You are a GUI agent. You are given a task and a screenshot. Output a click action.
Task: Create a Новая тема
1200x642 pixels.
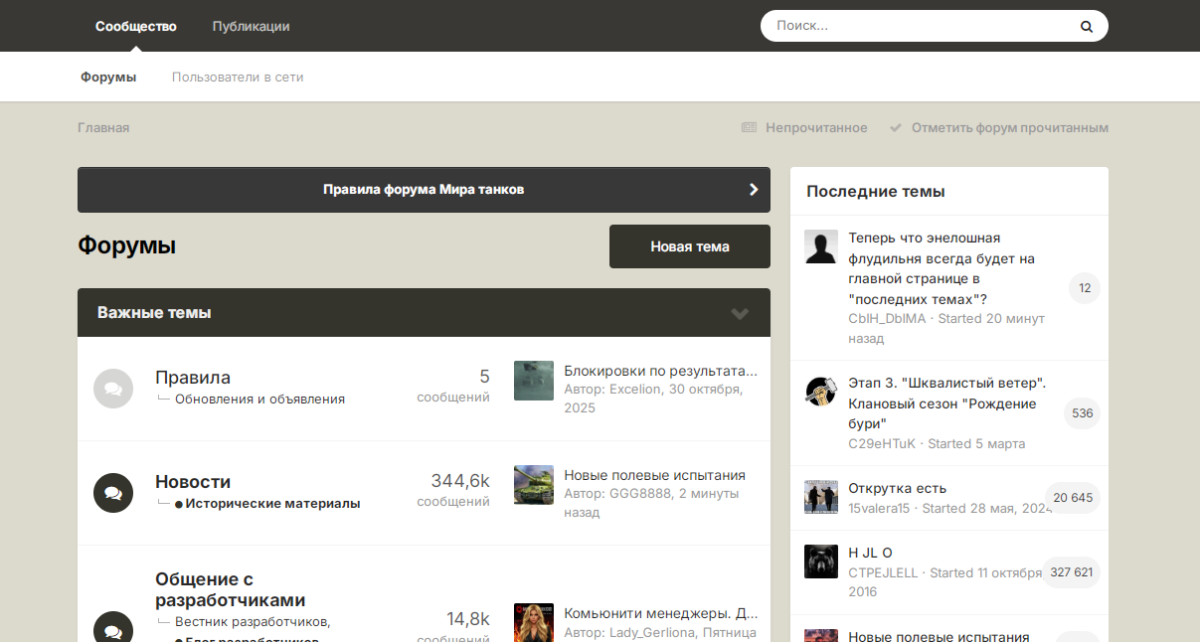pyautogui.click(x=690, y=246)
